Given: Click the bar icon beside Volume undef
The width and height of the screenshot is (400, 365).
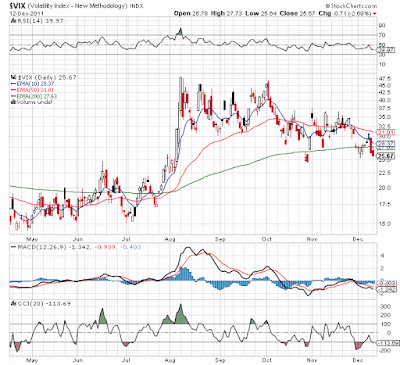Looking at the screenshot, I should 13,102.
